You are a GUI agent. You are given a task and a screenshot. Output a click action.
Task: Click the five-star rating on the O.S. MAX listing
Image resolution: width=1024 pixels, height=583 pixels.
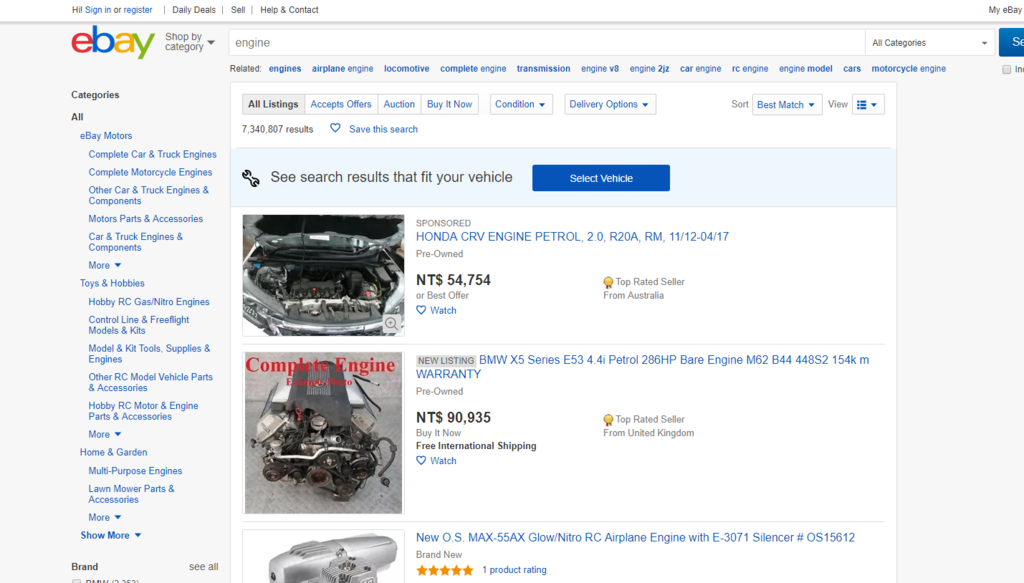pos(445,570)
